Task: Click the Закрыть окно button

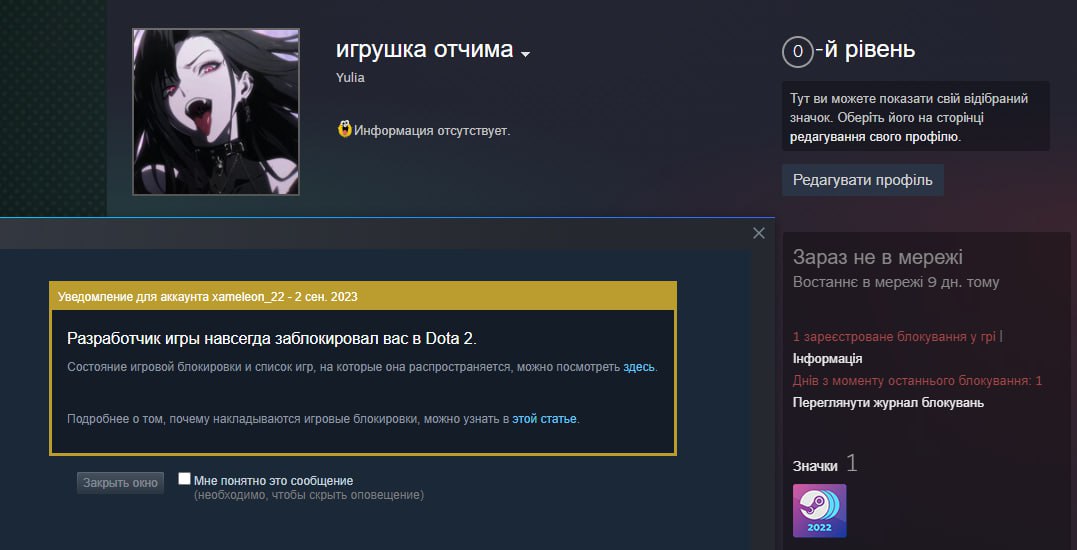Action: point(120,483)
